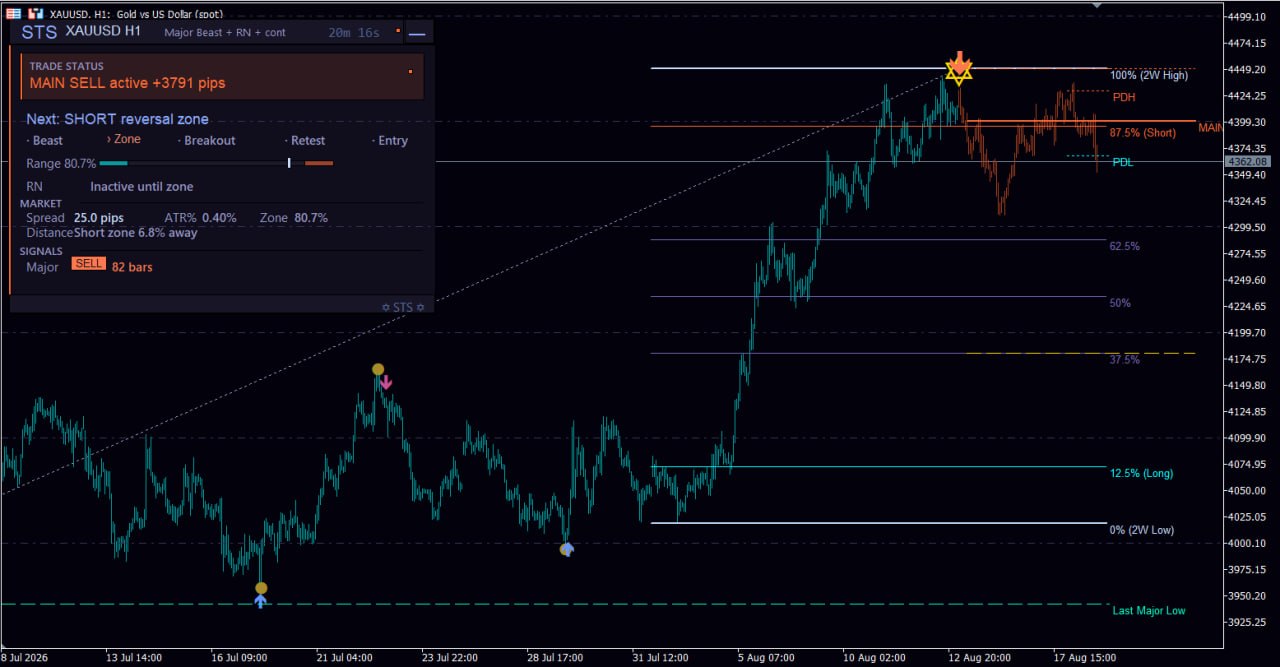1280x667 pixels.
Task: Click the Next: SHORT reversal zone heading
Action: (117, 119)
